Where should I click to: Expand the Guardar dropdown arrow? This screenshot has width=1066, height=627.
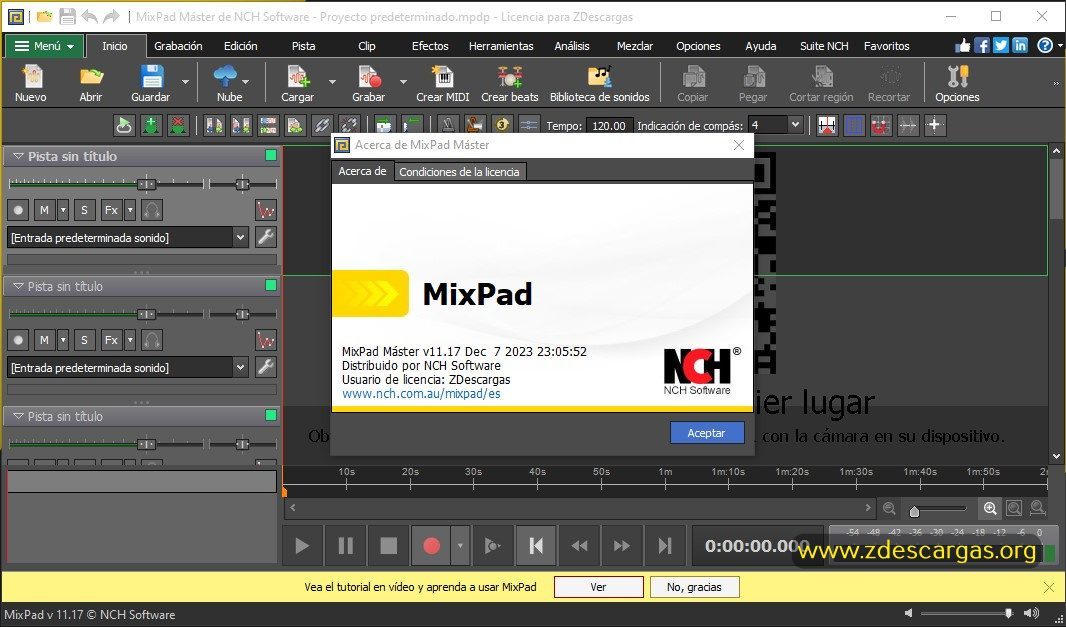tap(185, 81)
